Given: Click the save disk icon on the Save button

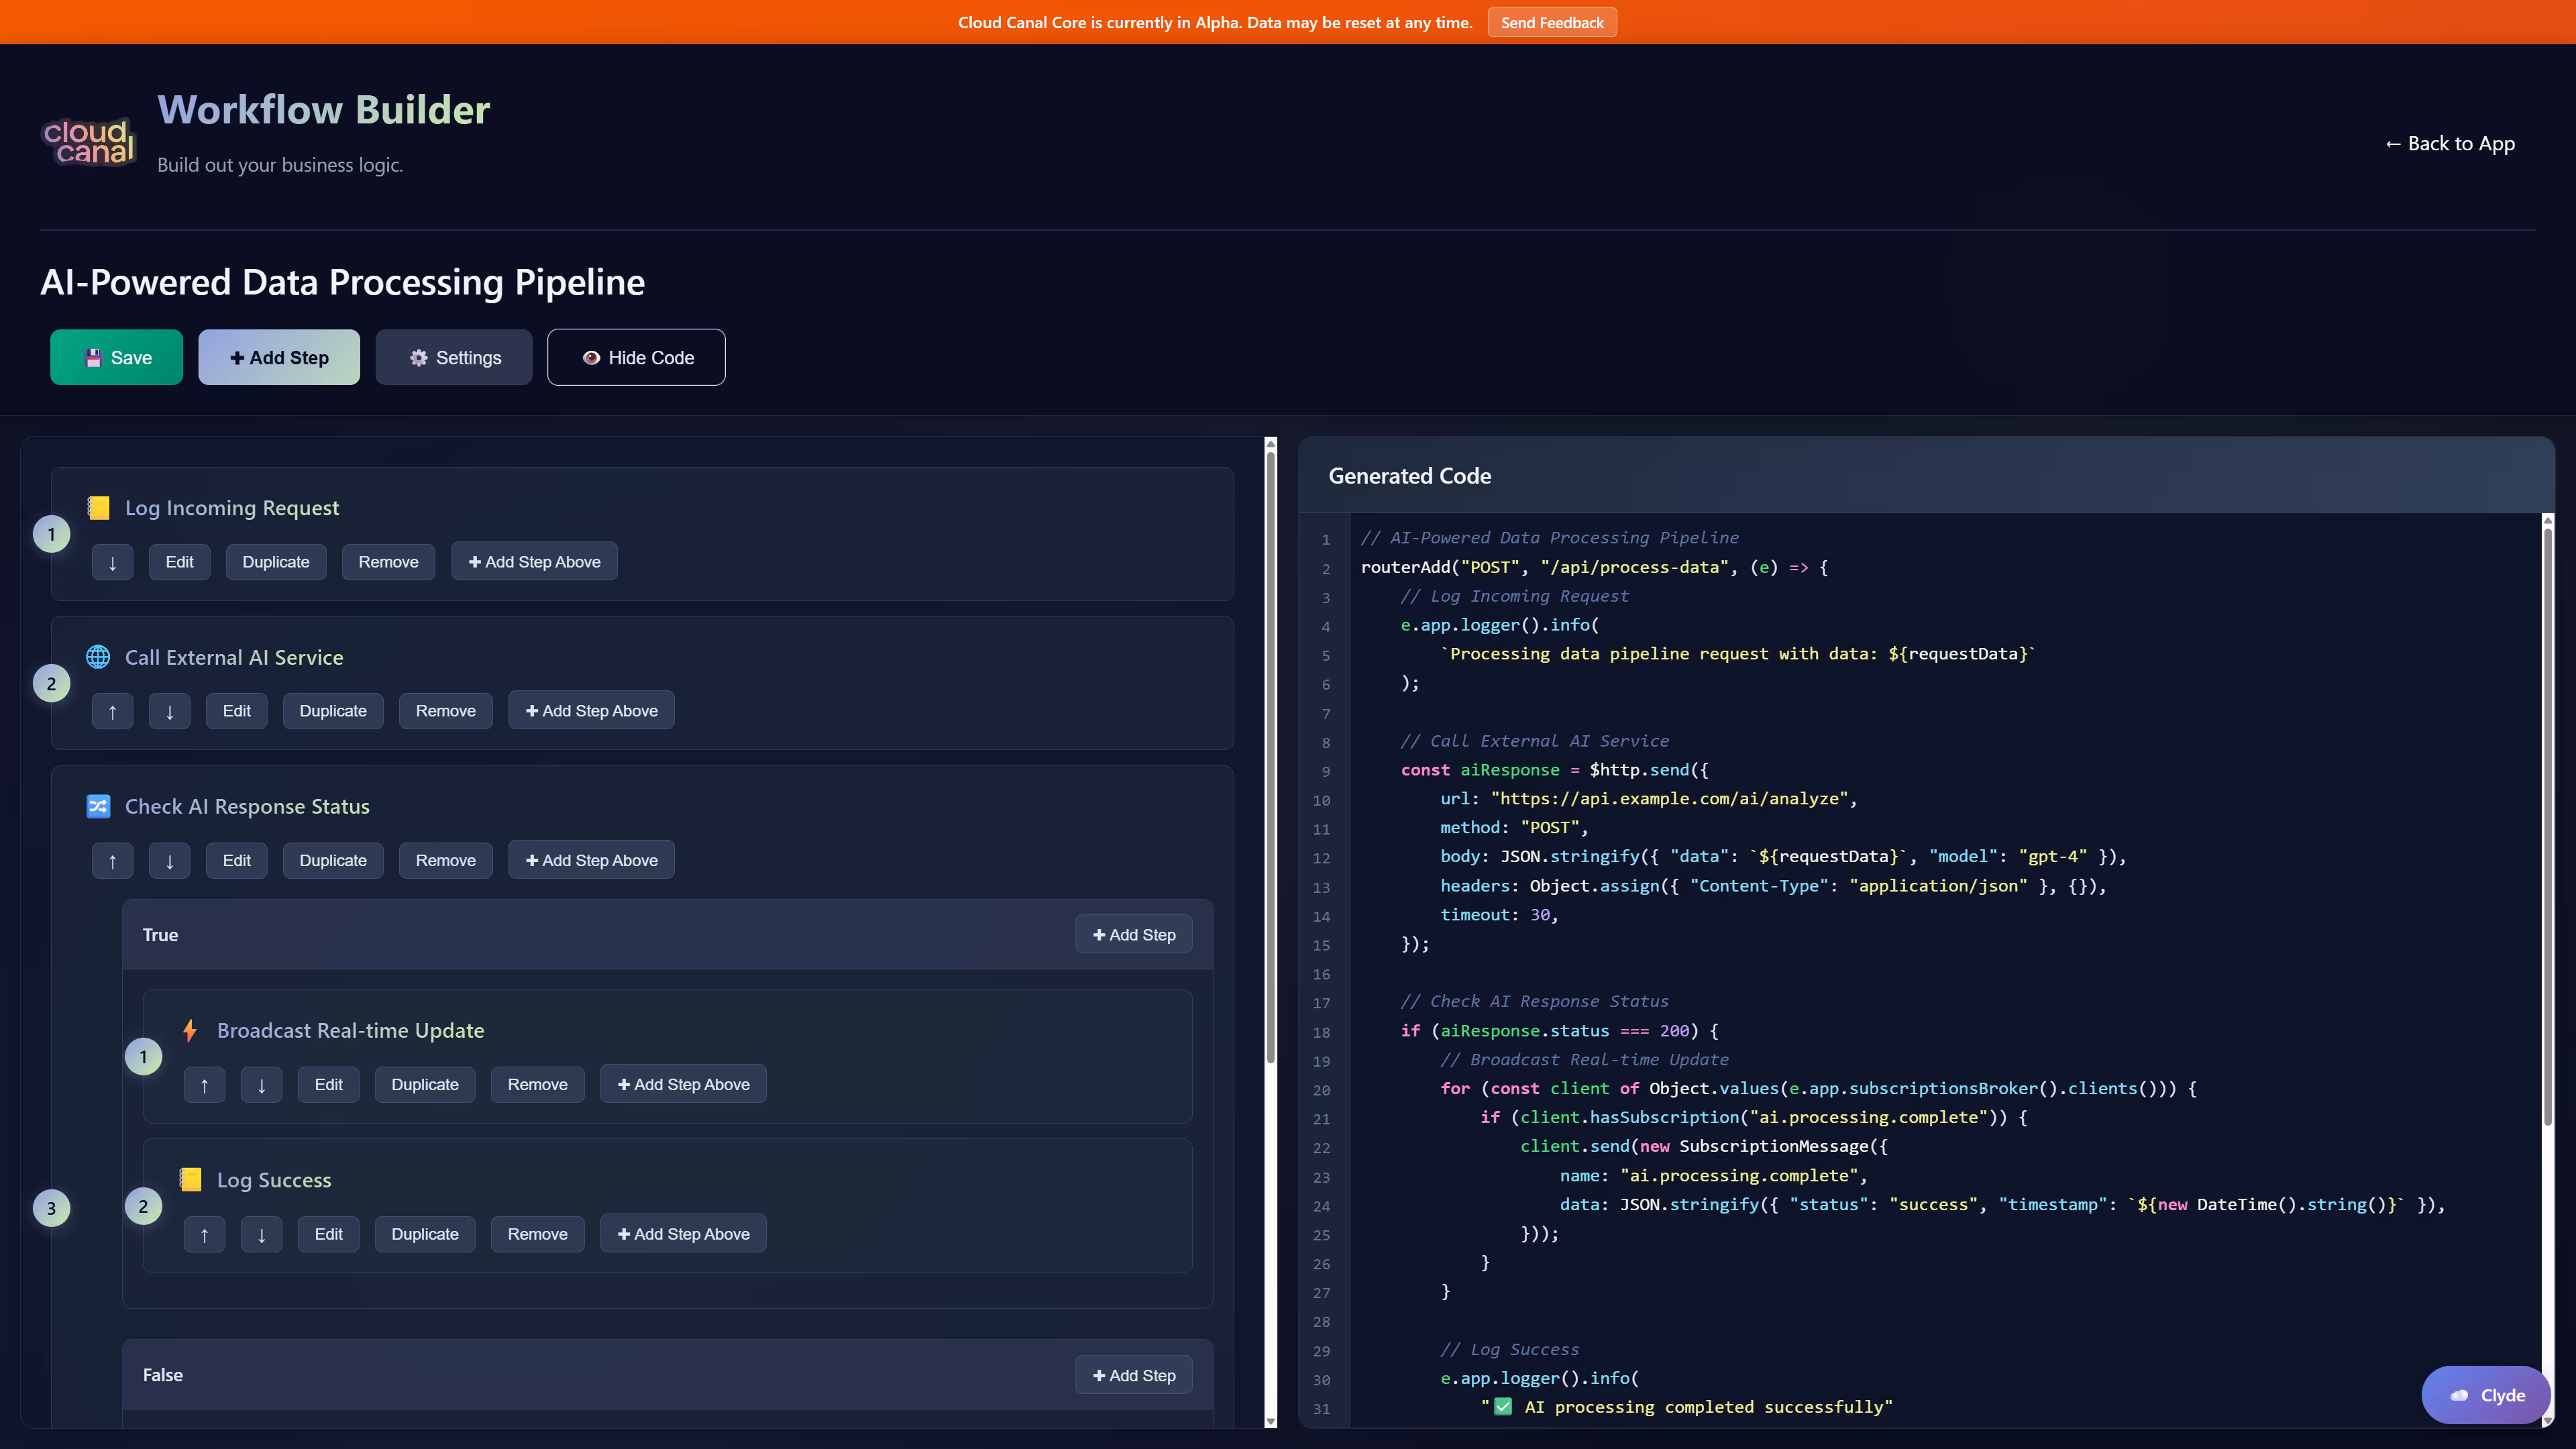Looking at the screenshot, I should point(94,357).
